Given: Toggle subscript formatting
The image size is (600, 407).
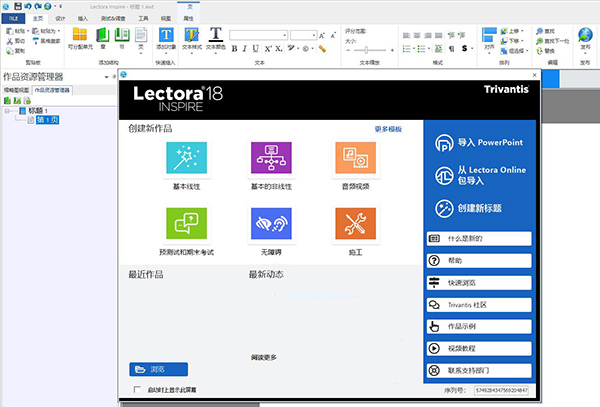Looking at the screenshot, I should click(x=279, y=49).
